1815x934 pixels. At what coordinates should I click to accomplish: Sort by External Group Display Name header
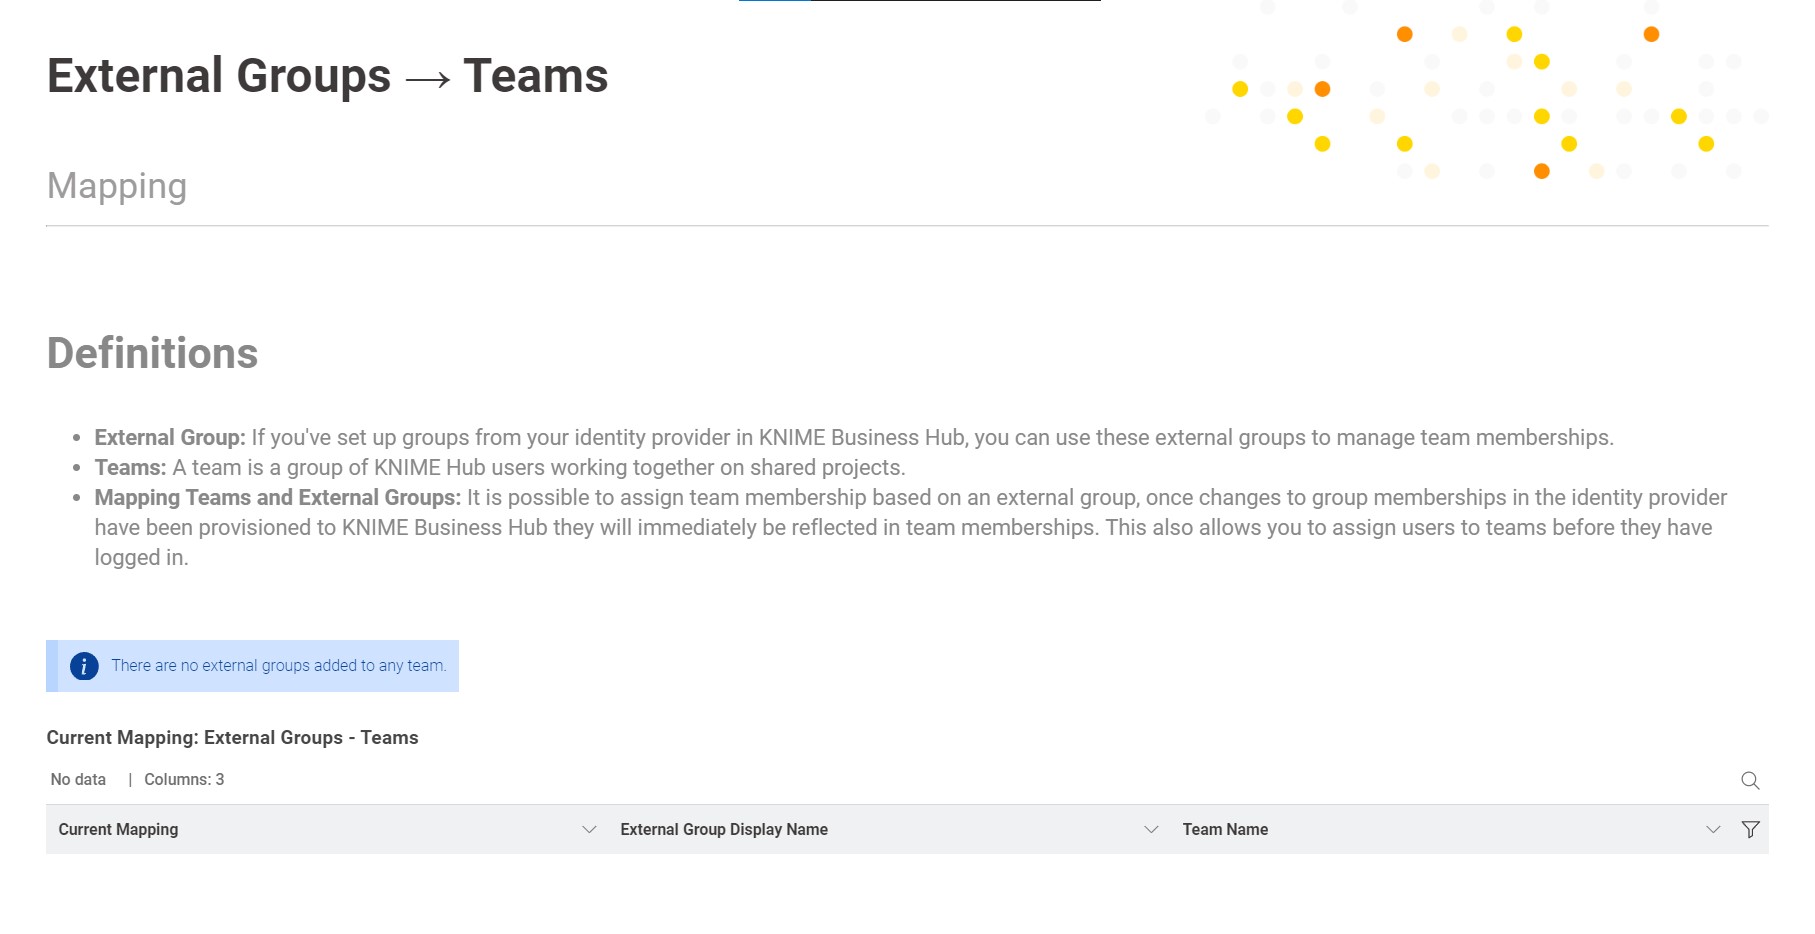pos(723,829)
